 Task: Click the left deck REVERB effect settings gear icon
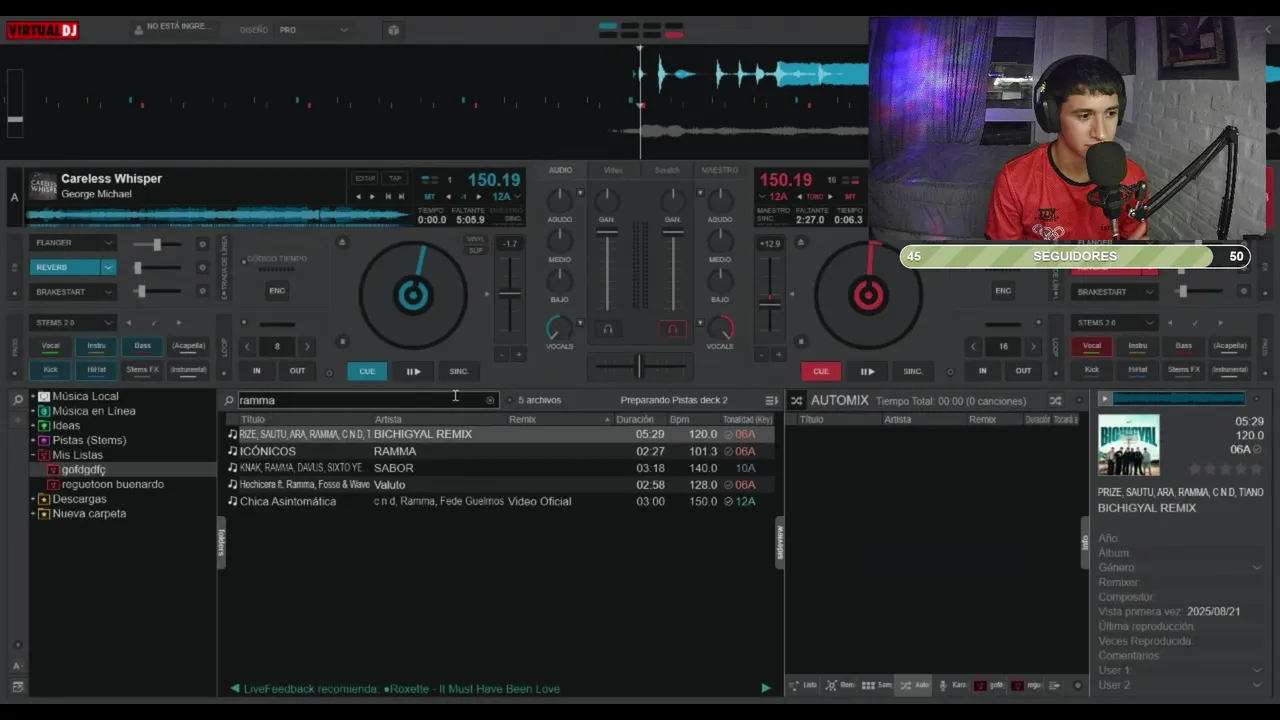coord(202,267)
